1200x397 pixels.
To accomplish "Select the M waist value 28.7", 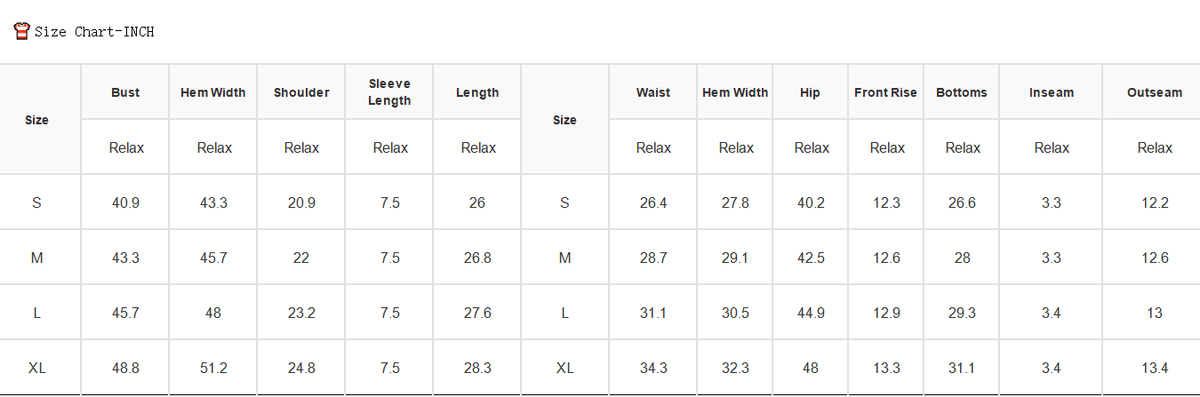I will click(653, 258).
